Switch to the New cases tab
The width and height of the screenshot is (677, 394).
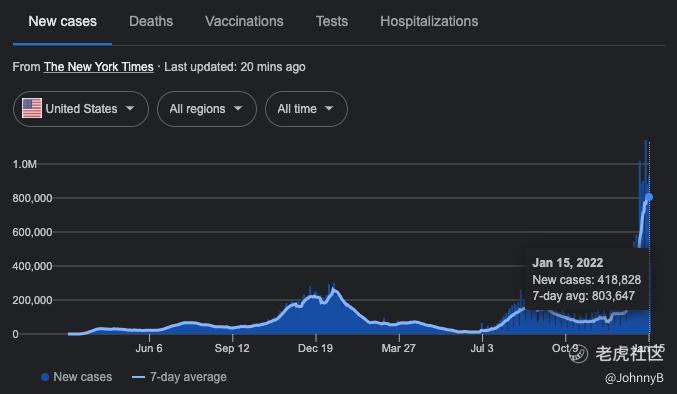(x=63, y=22)
